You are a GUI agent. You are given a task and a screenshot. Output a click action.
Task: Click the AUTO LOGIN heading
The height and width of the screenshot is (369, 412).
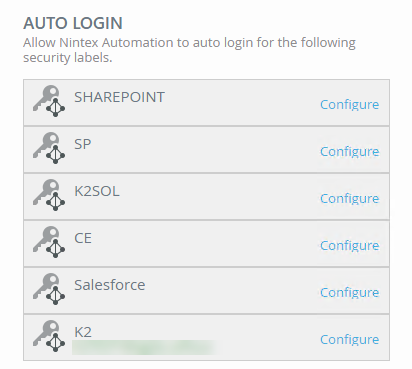(73, 23)
